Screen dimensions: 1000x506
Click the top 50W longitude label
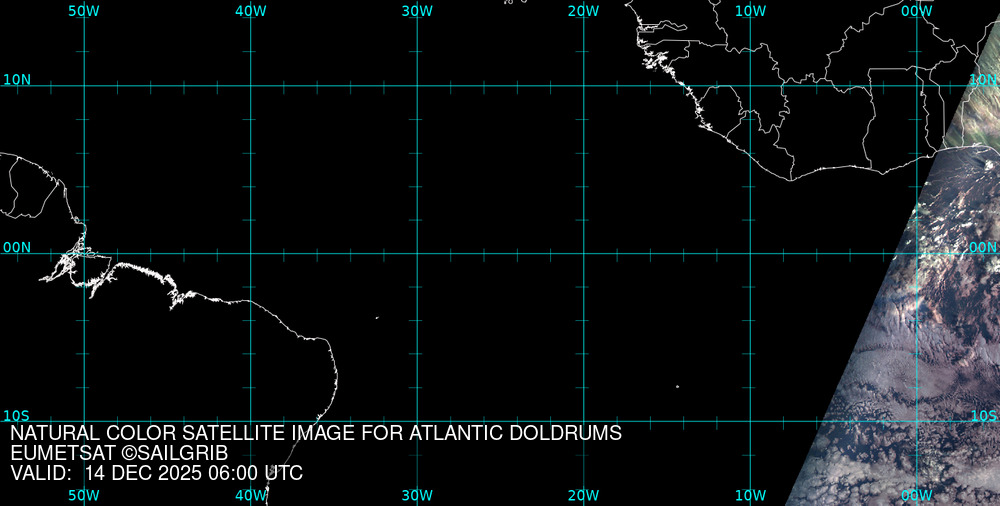click(x=84, y=10)
